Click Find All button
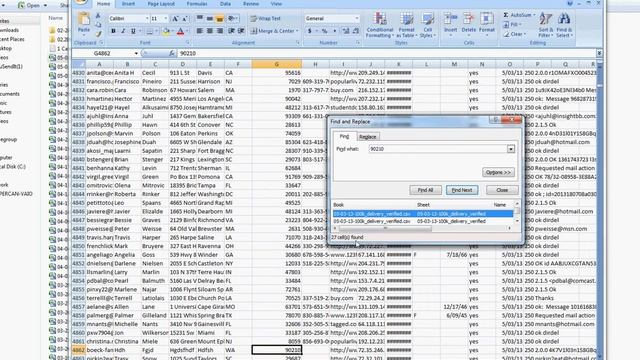The image size is (640, 360). pyautogui.click(x=425, y=190)
